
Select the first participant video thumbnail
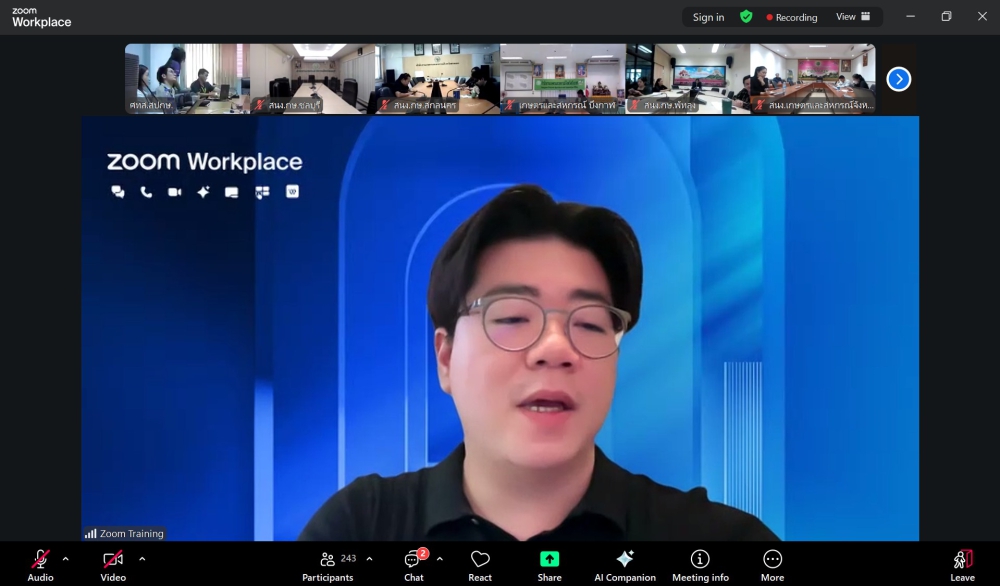[187, 78]
